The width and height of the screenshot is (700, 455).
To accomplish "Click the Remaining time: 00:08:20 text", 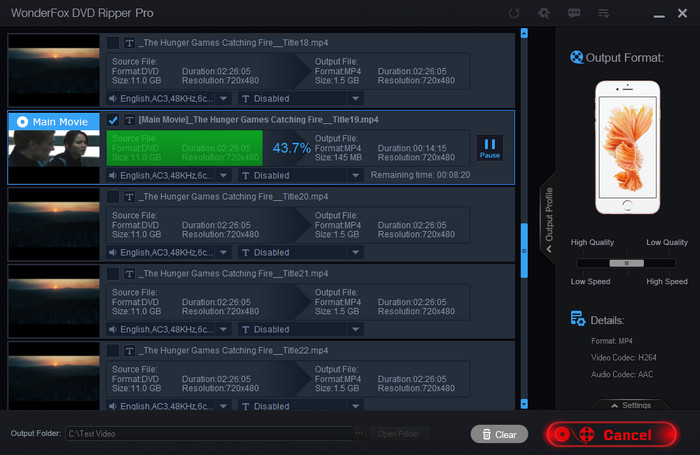I will 421,175.
